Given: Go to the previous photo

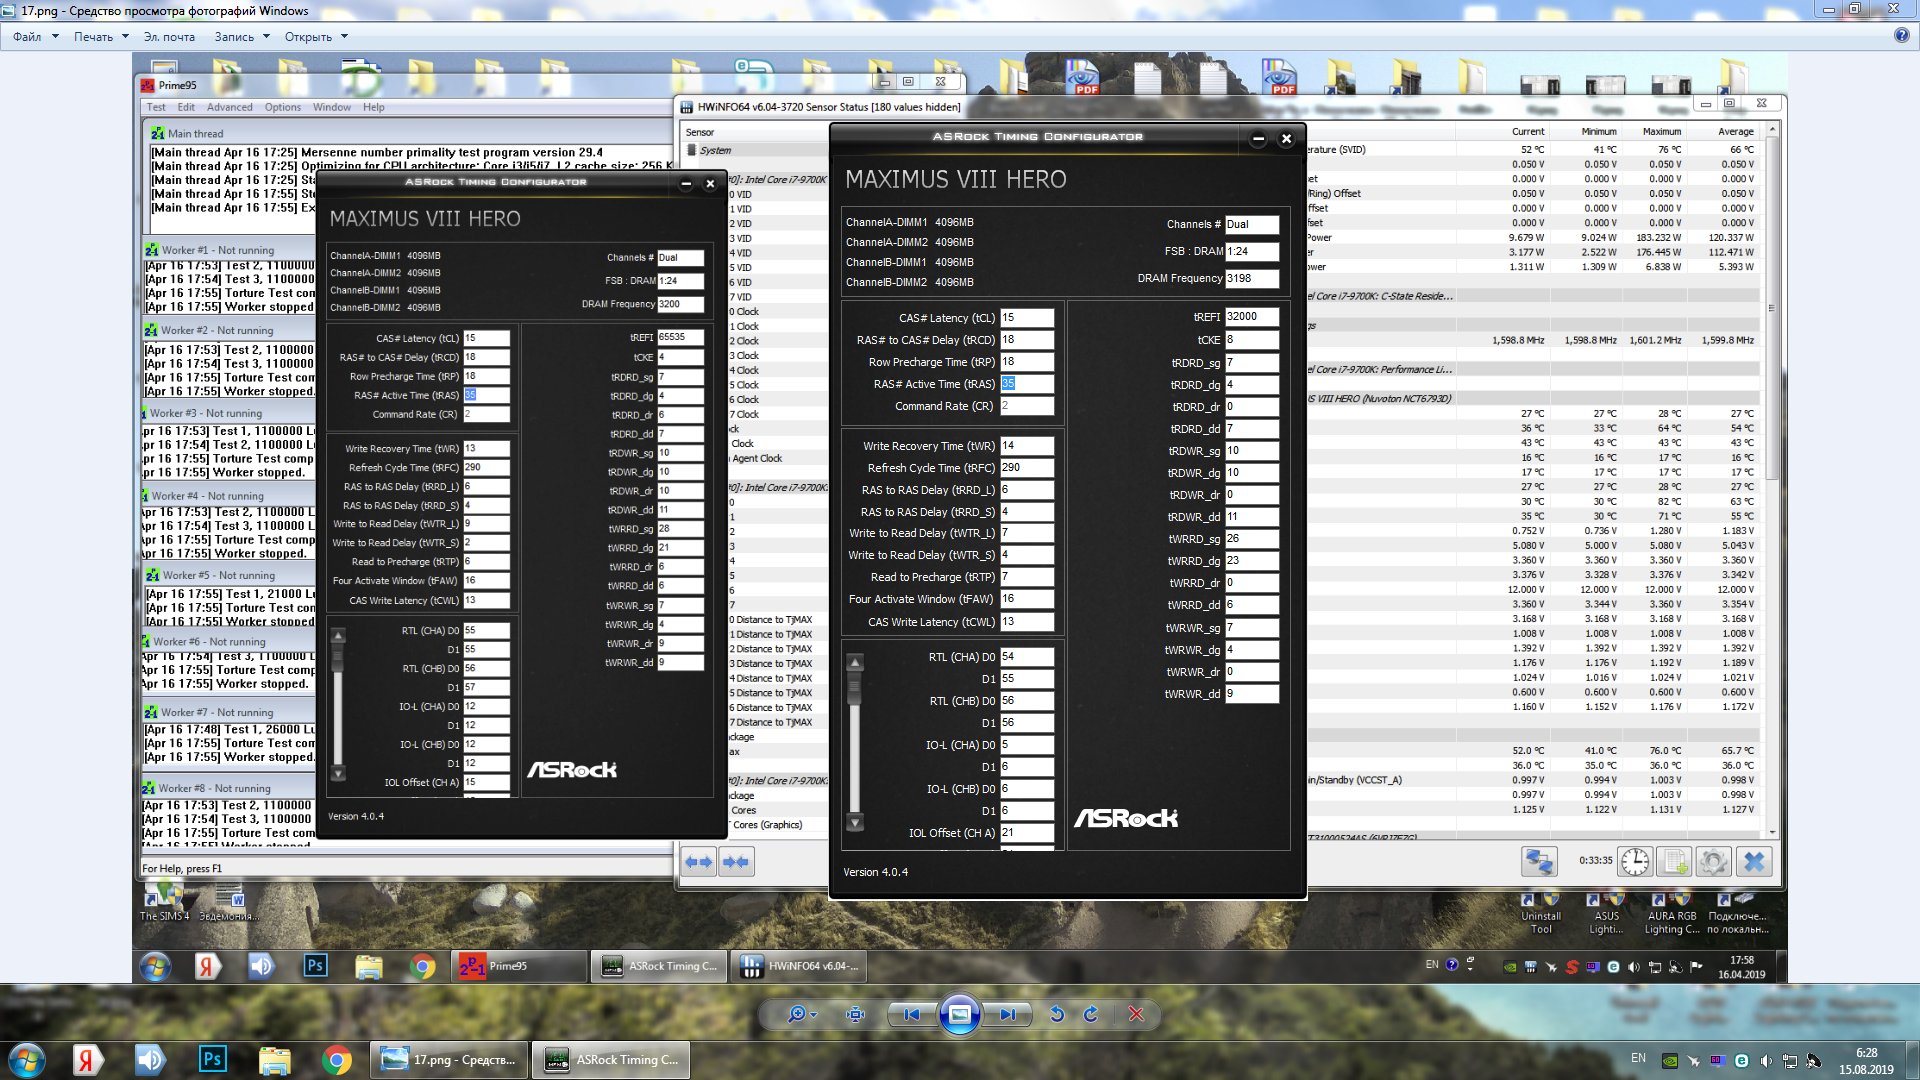Looking at the screenshot, I should [x=911, y=1014].
